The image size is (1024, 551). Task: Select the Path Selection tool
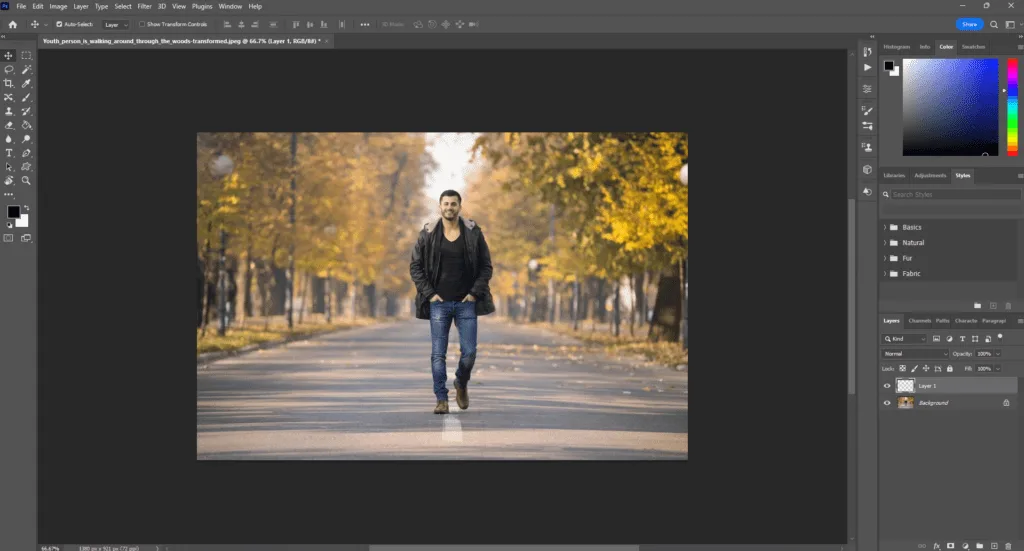8,166
